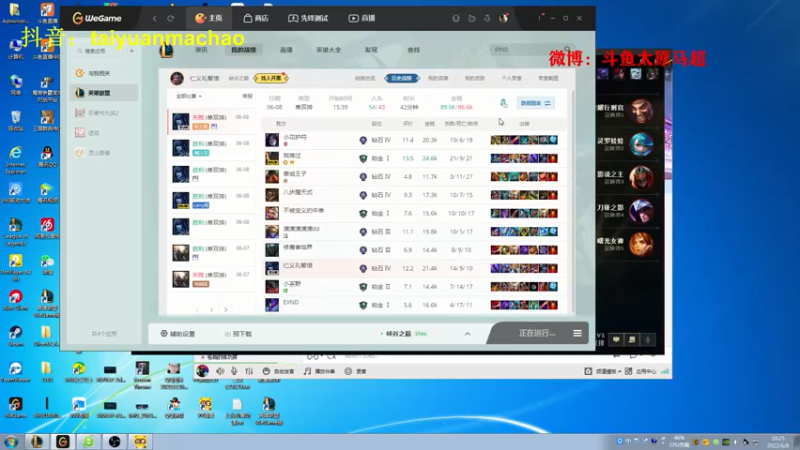800x450 pixels.
Task: Click the share icon beside 数据图表
Action: [504, 103]
